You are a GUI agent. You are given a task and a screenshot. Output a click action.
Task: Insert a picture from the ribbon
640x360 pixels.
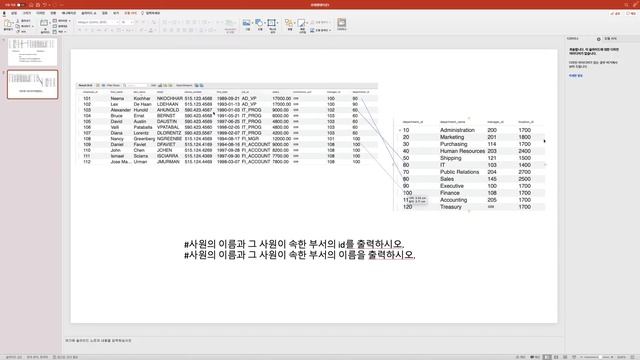pyautogui.click(x=247, y=24)
